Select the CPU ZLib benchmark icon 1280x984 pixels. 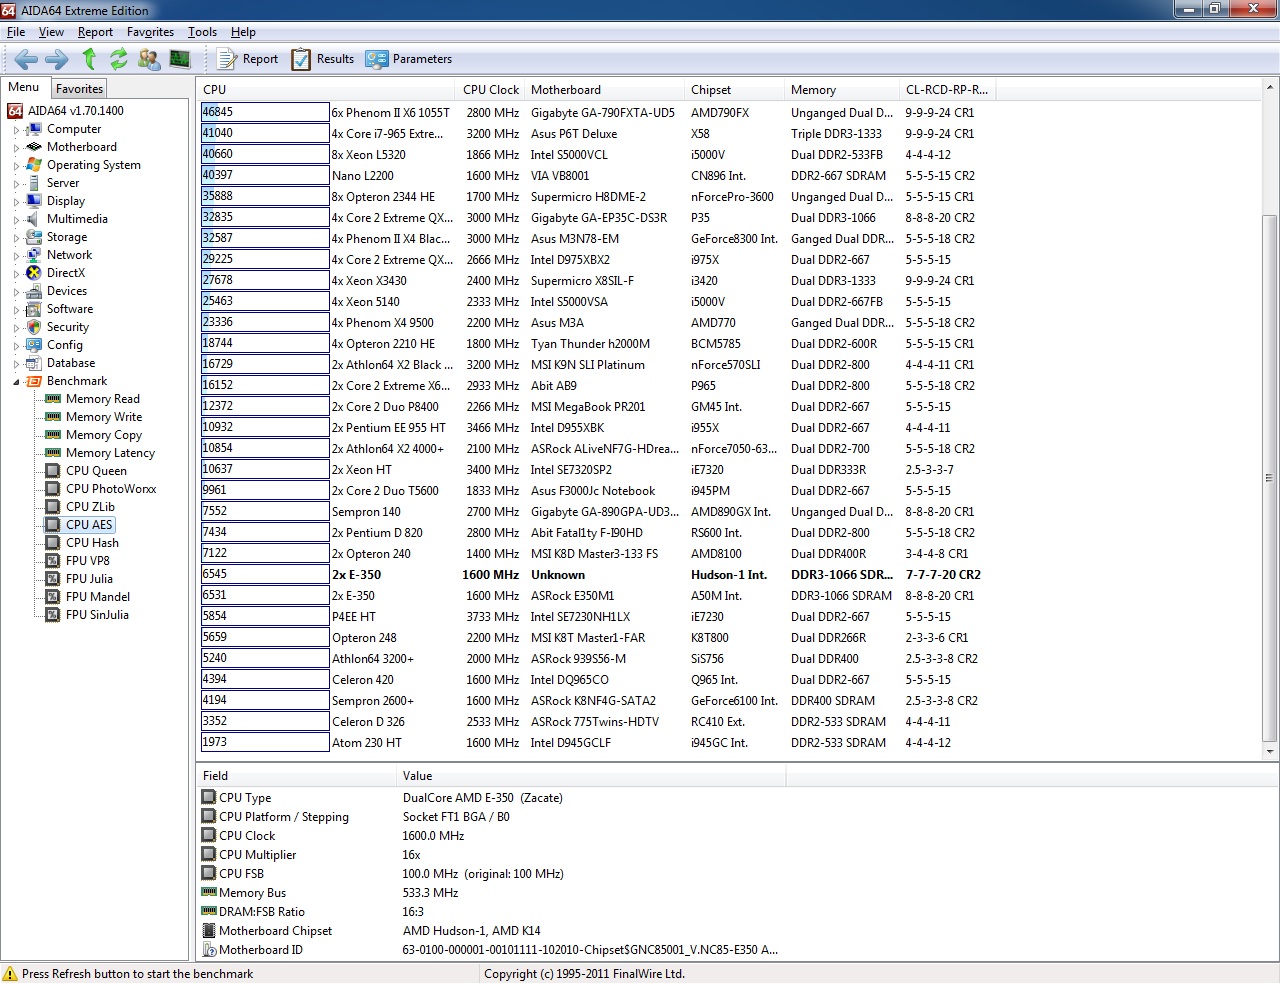(x=53, y=507)
